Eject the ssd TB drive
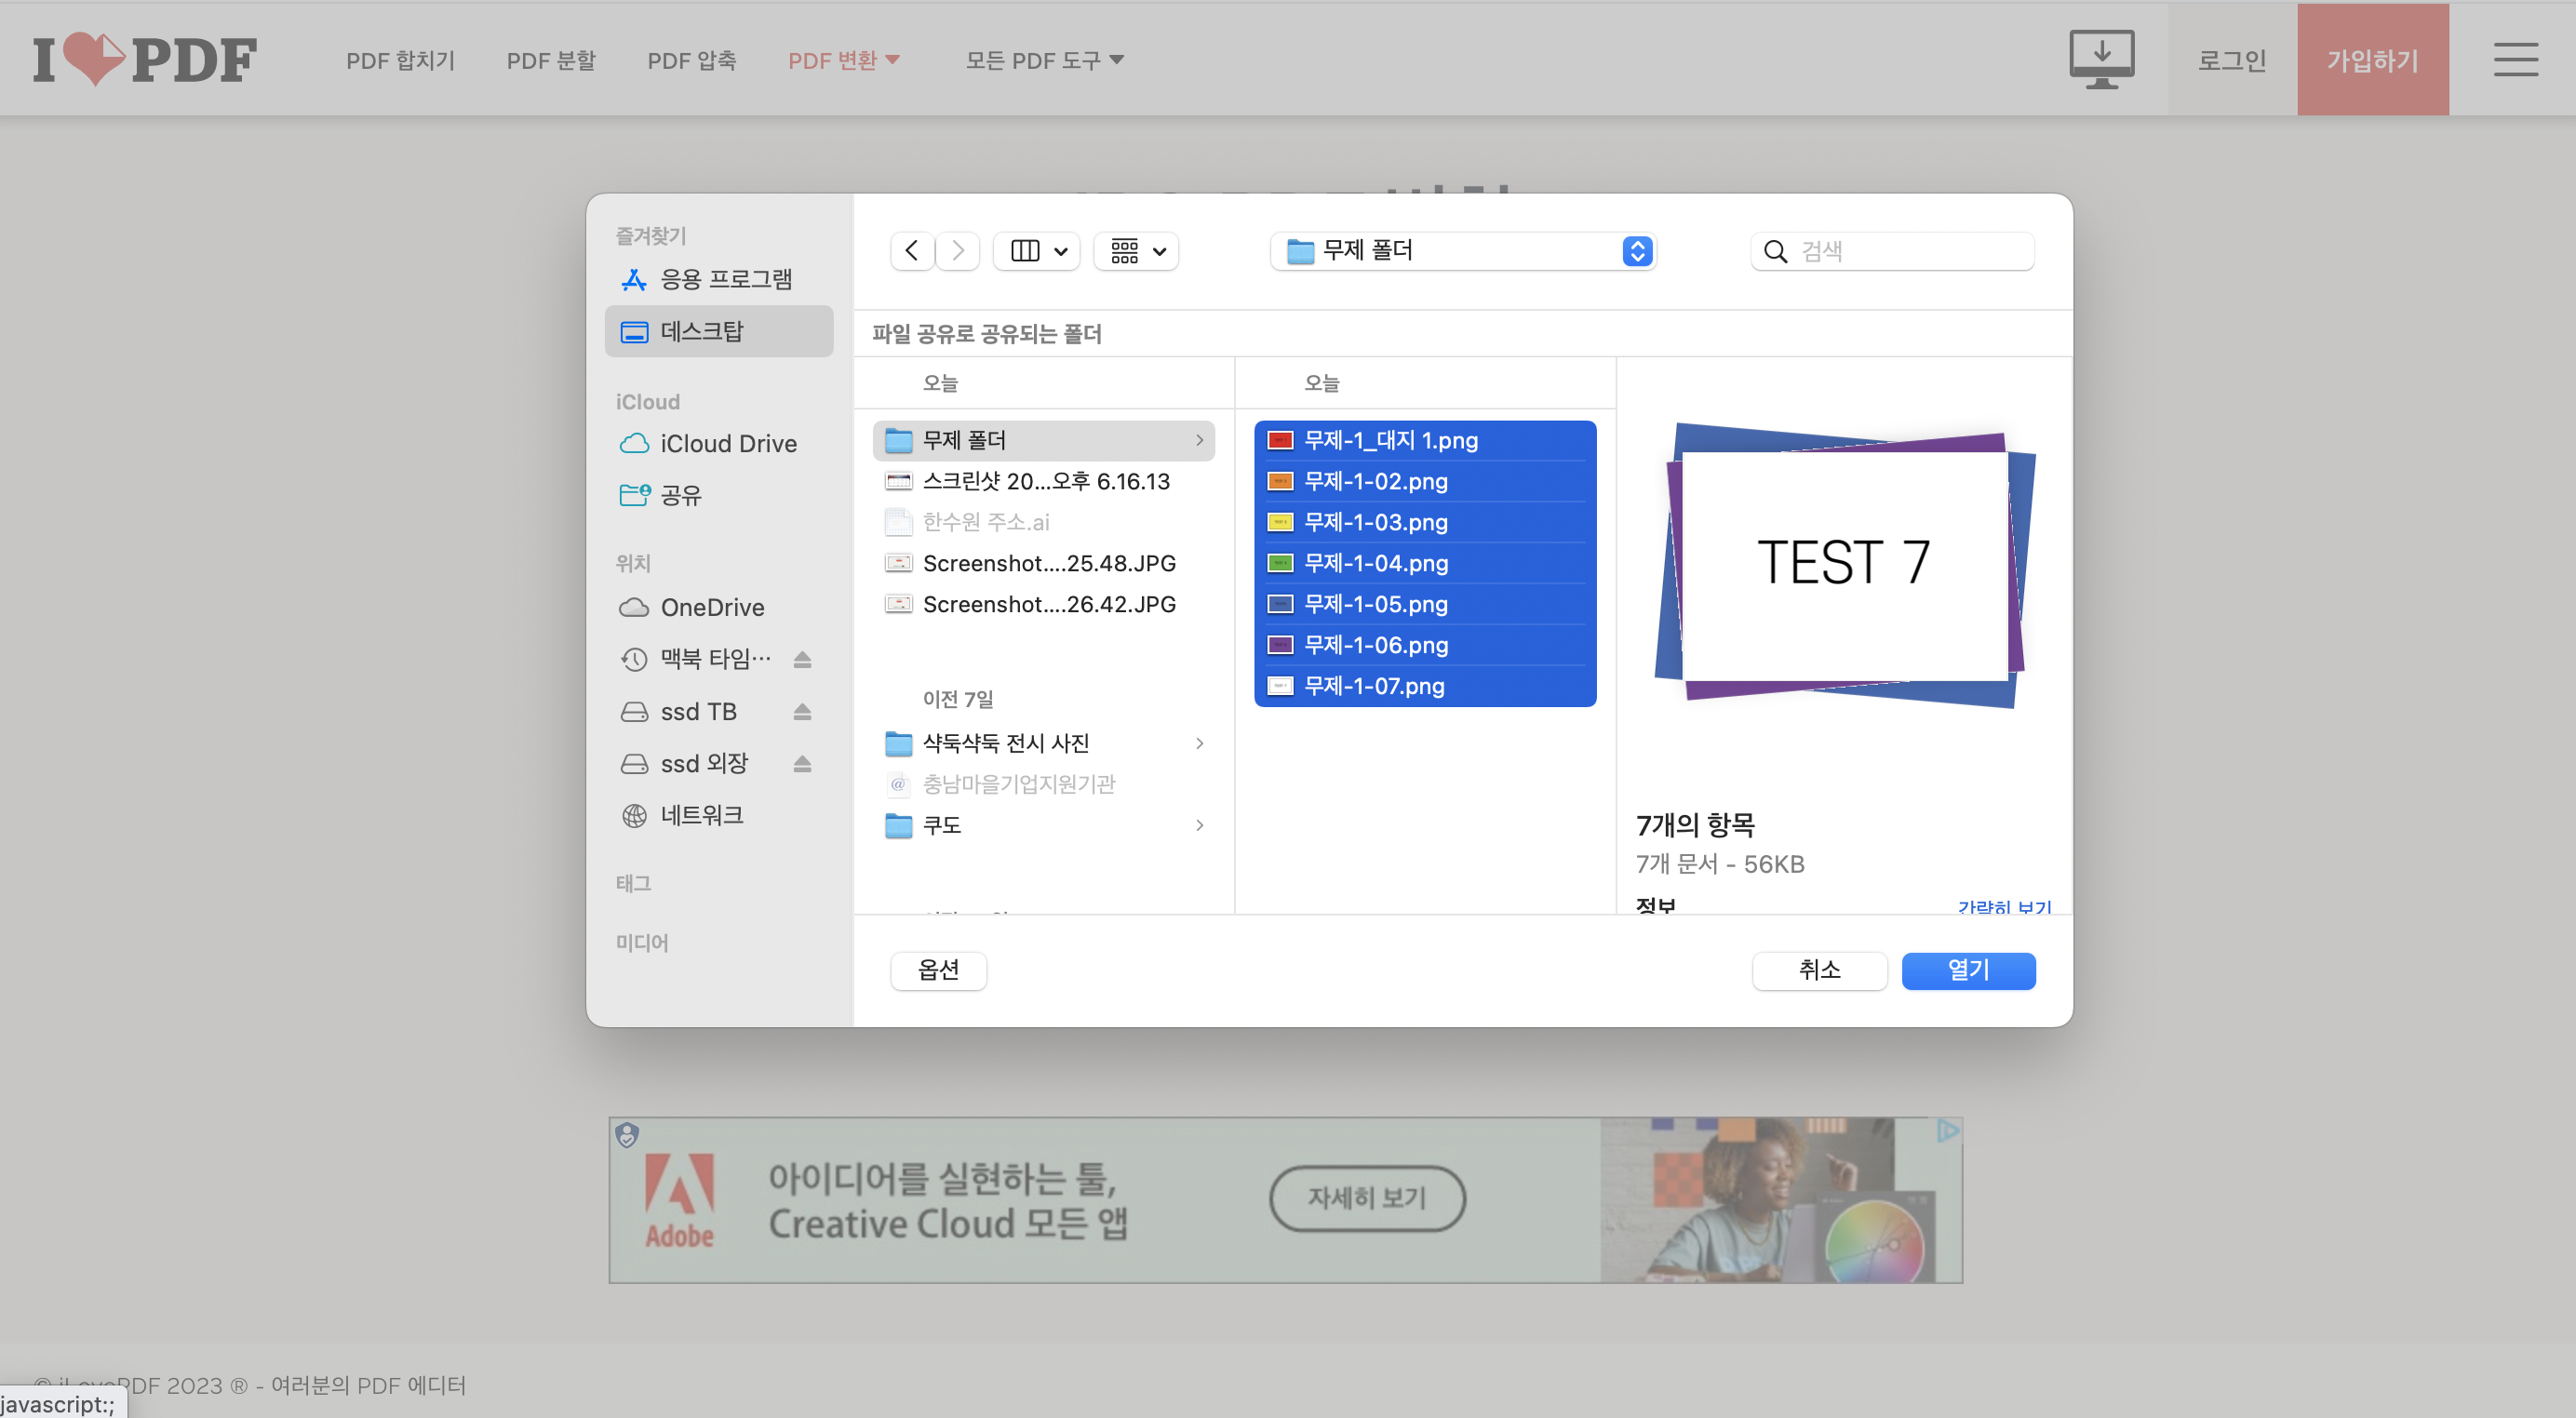2576x1418 pixels. click(802, 712)
